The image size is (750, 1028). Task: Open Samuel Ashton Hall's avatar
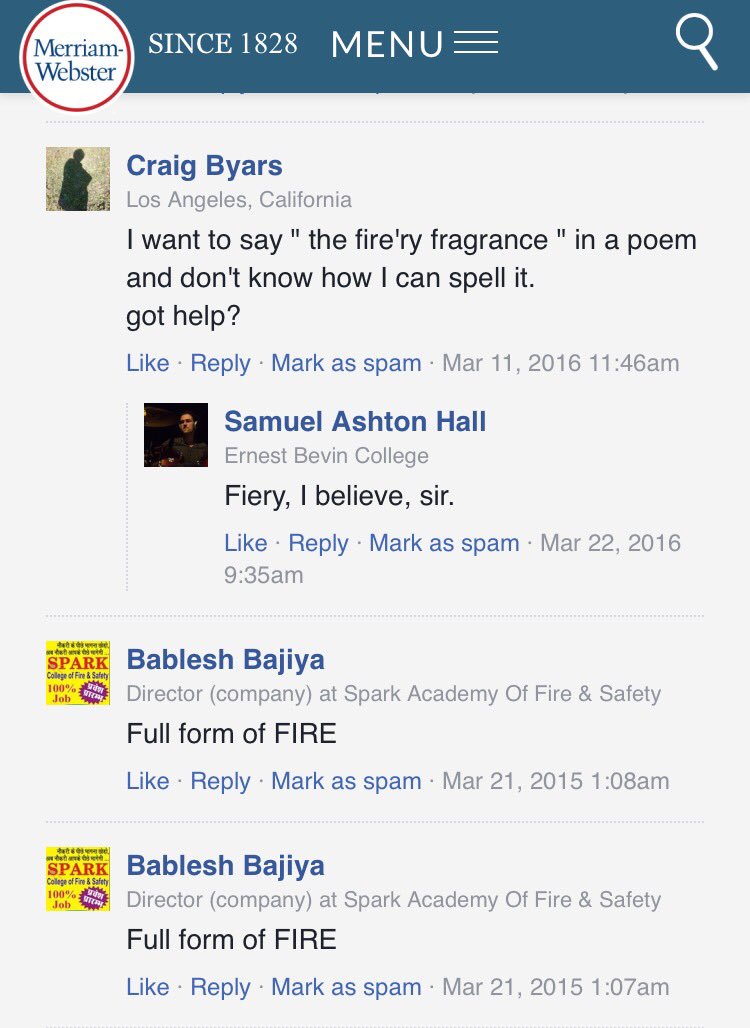[x=176, y=435]
